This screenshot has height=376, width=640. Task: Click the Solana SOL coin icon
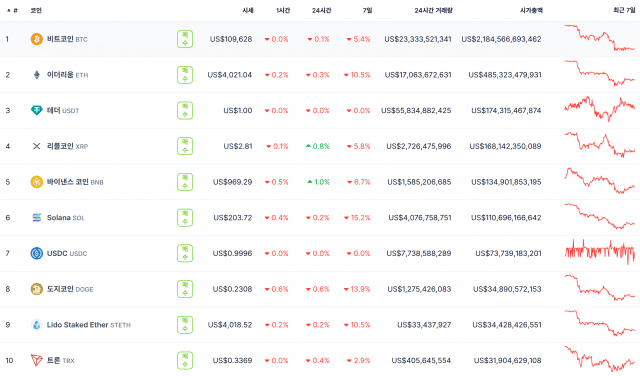click(x=36, y=218)
